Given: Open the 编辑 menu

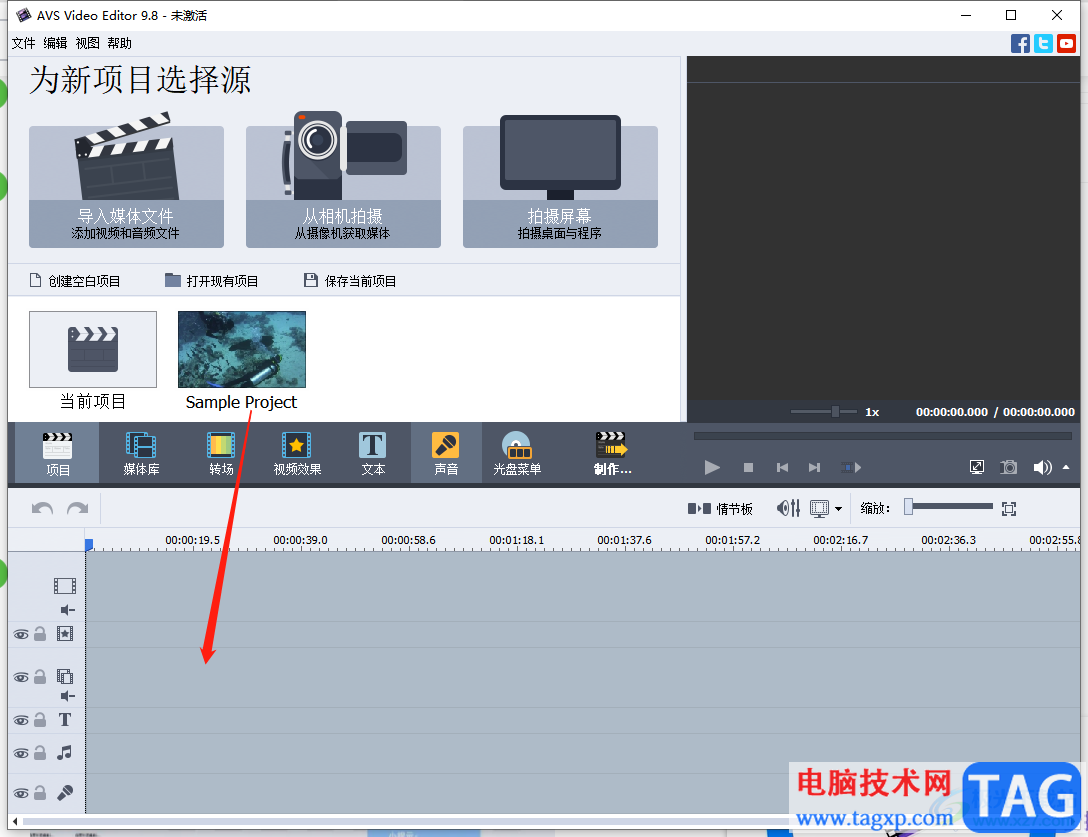Looking at the screenshot, I should (x=56, y=43).
